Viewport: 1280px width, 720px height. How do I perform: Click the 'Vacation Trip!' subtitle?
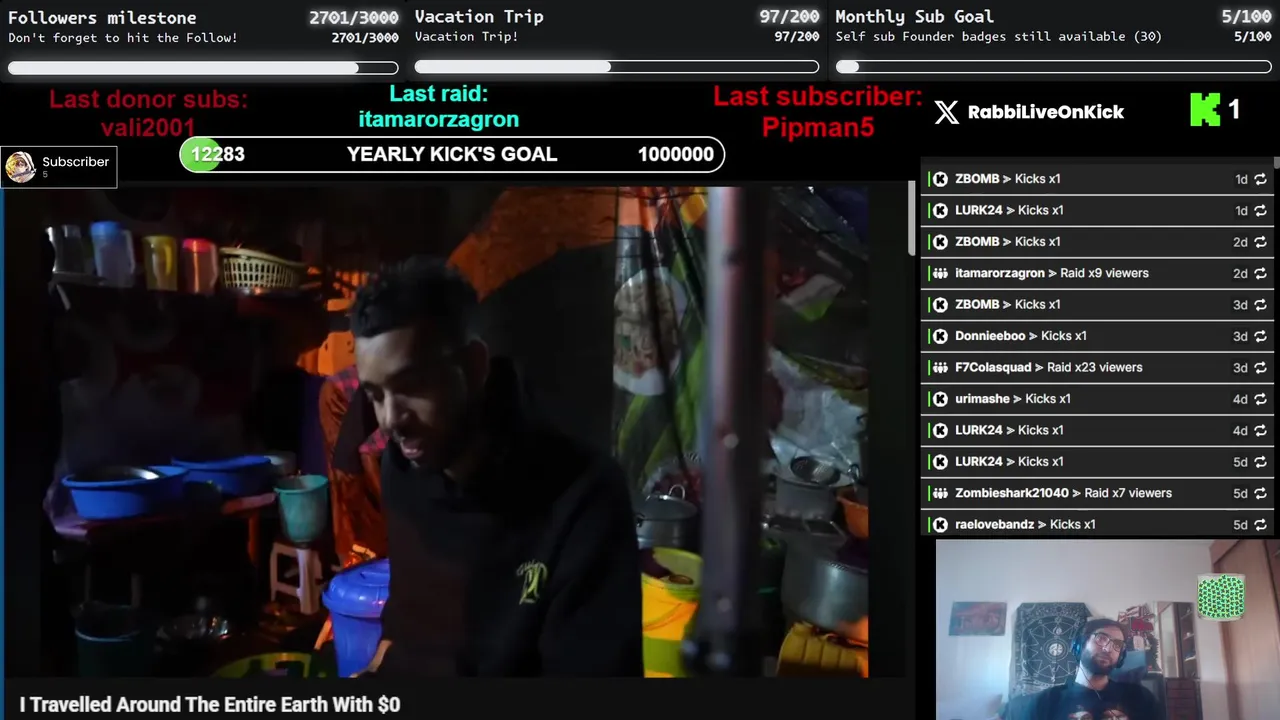(x=467, y=37)
